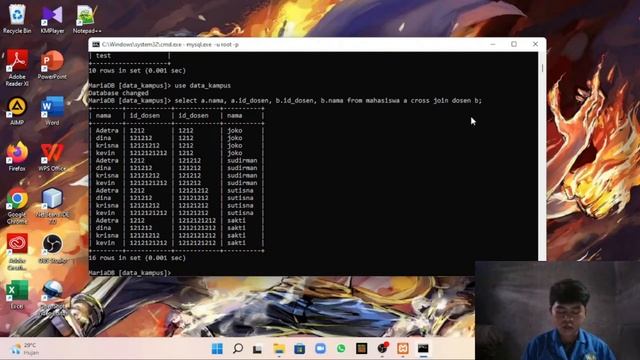640x360 pixels.
Task: Close the cmd.exe mysql window
Action: (535, 44)
